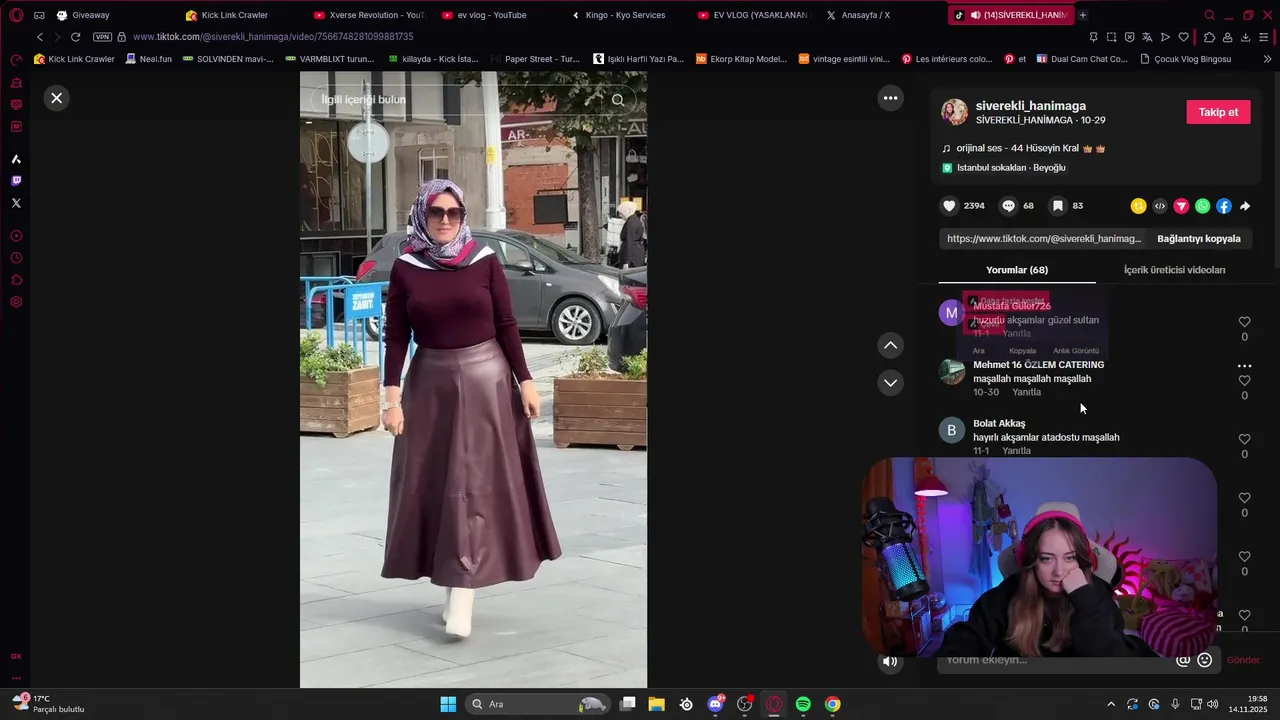Click the TikTok URL in address bar
This screenshot has width=1280, height=720.
(x=273, y=37)
